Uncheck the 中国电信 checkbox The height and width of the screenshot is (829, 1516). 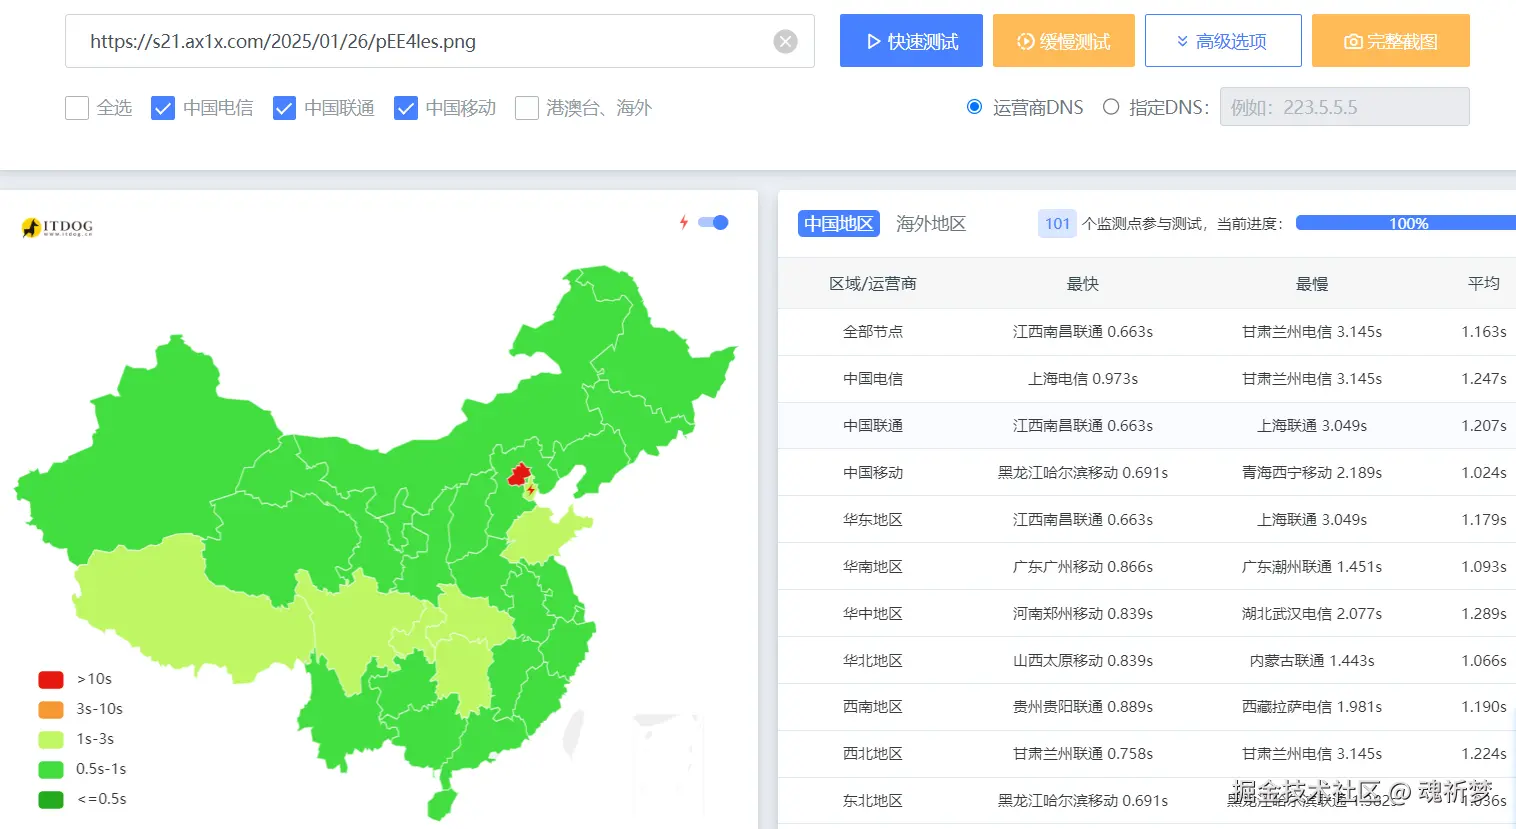point(163,108)
